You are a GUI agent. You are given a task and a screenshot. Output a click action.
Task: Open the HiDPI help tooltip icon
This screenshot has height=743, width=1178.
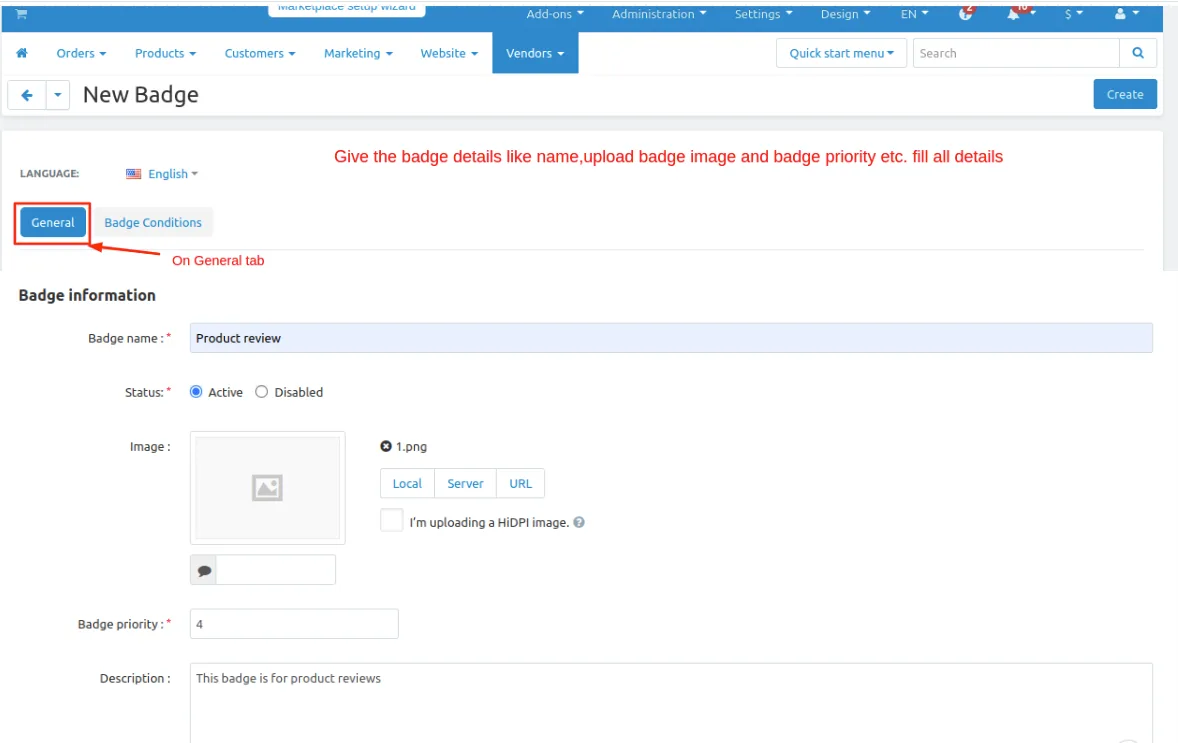pos(578,522)
